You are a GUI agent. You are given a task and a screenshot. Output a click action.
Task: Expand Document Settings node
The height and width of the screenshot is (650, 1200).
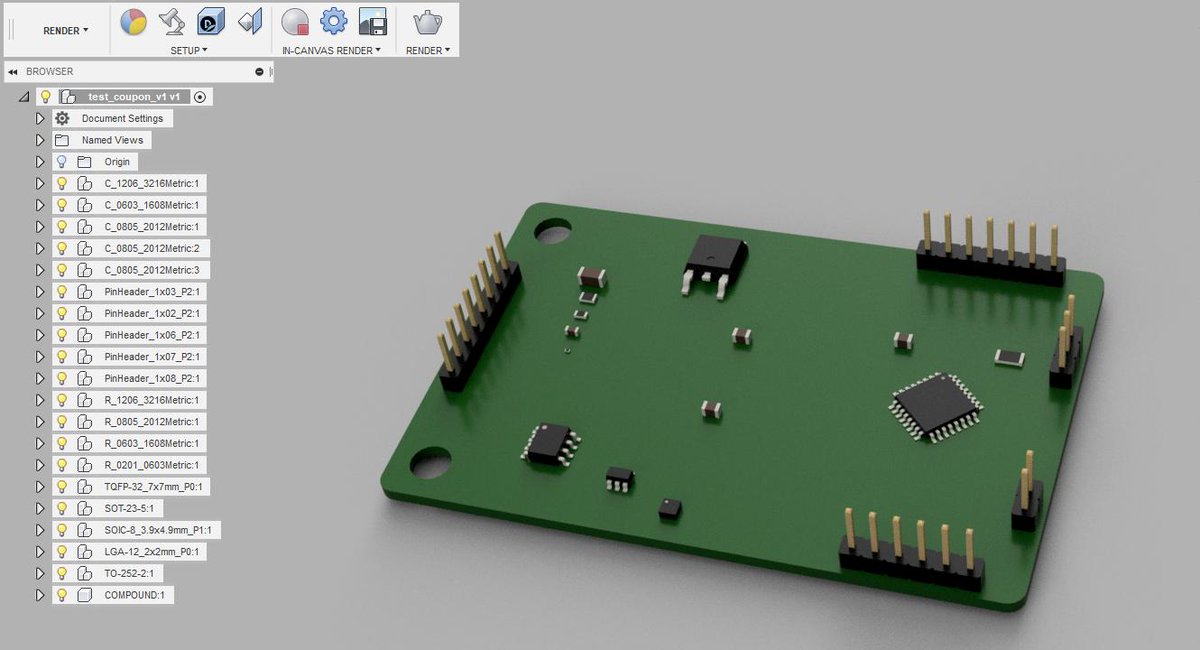tap(40, 118)
